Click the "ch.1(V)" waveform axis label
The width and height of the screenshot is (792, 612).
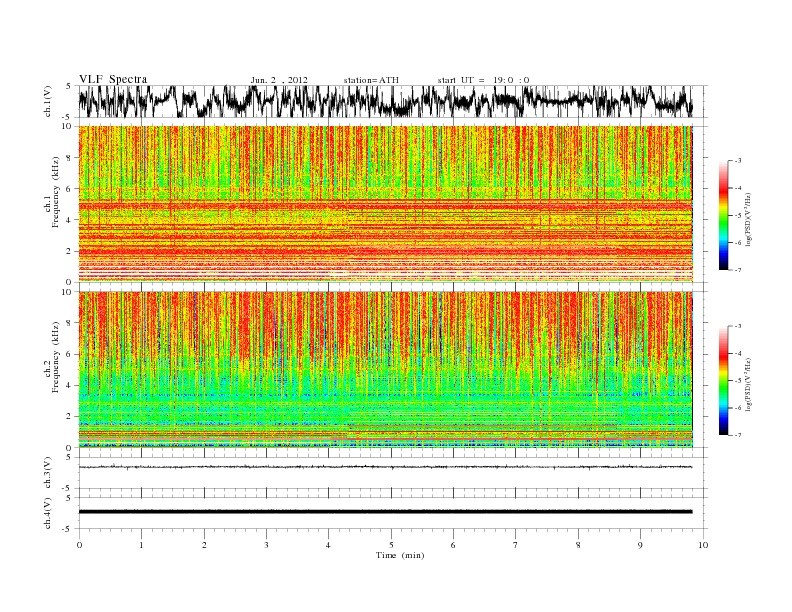coord(47,101)
